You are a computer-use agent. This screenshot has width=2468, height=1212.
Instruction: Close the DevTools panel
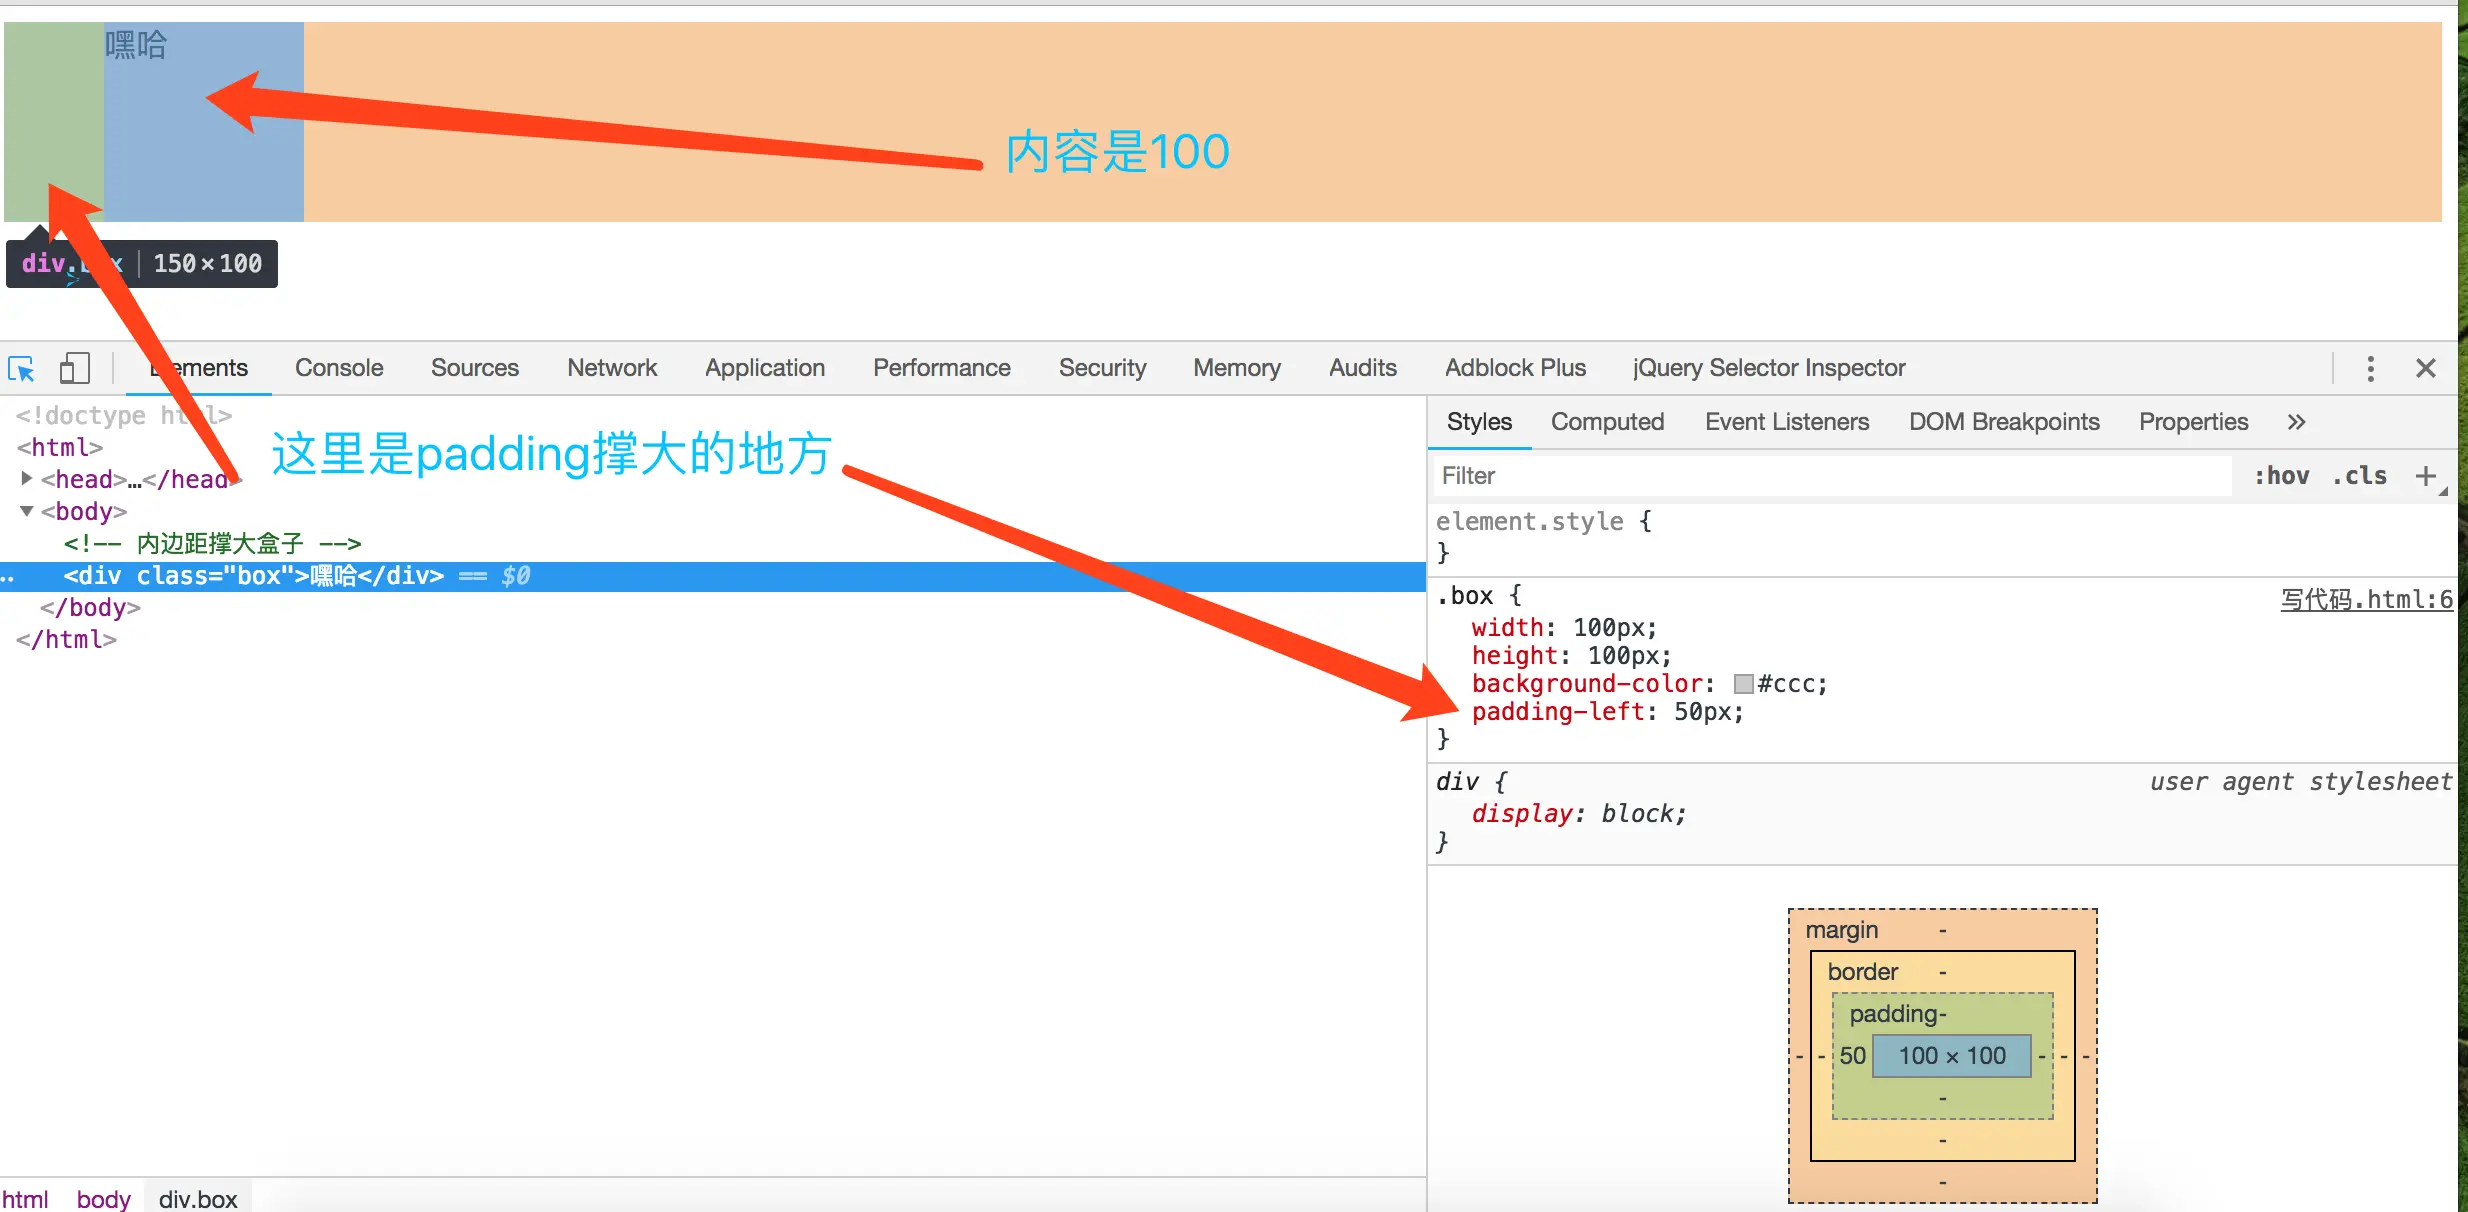tap(2425, 368)
